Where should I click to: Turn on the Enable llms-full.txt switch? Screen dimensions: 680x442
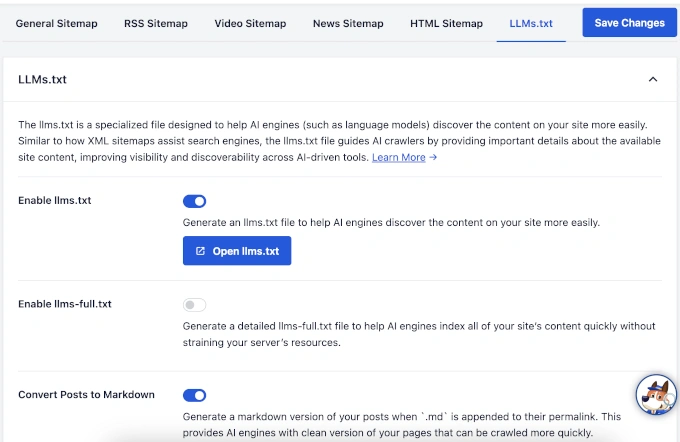click(x=194, y=305)
